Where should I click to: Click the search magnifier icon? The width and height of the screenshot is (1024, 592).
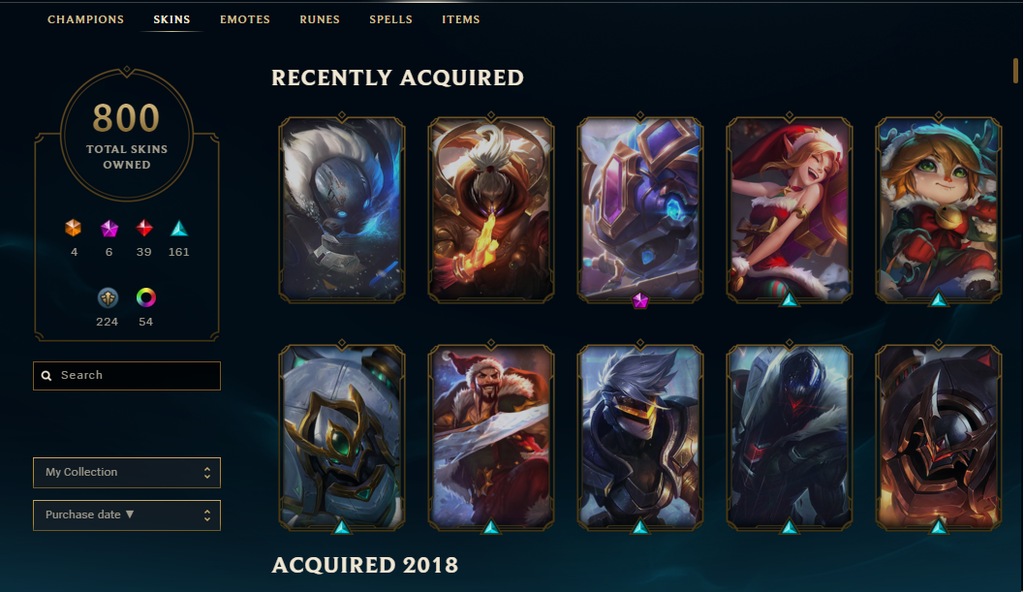46,376
